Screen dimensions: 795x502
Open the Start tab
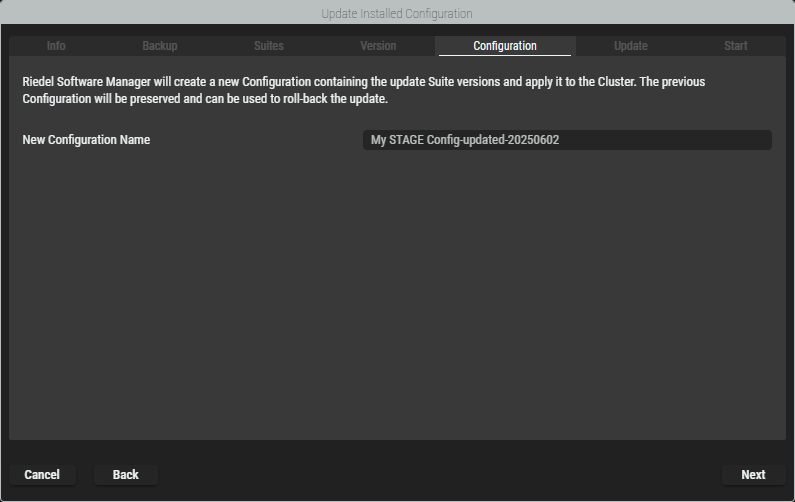point(735,46)
